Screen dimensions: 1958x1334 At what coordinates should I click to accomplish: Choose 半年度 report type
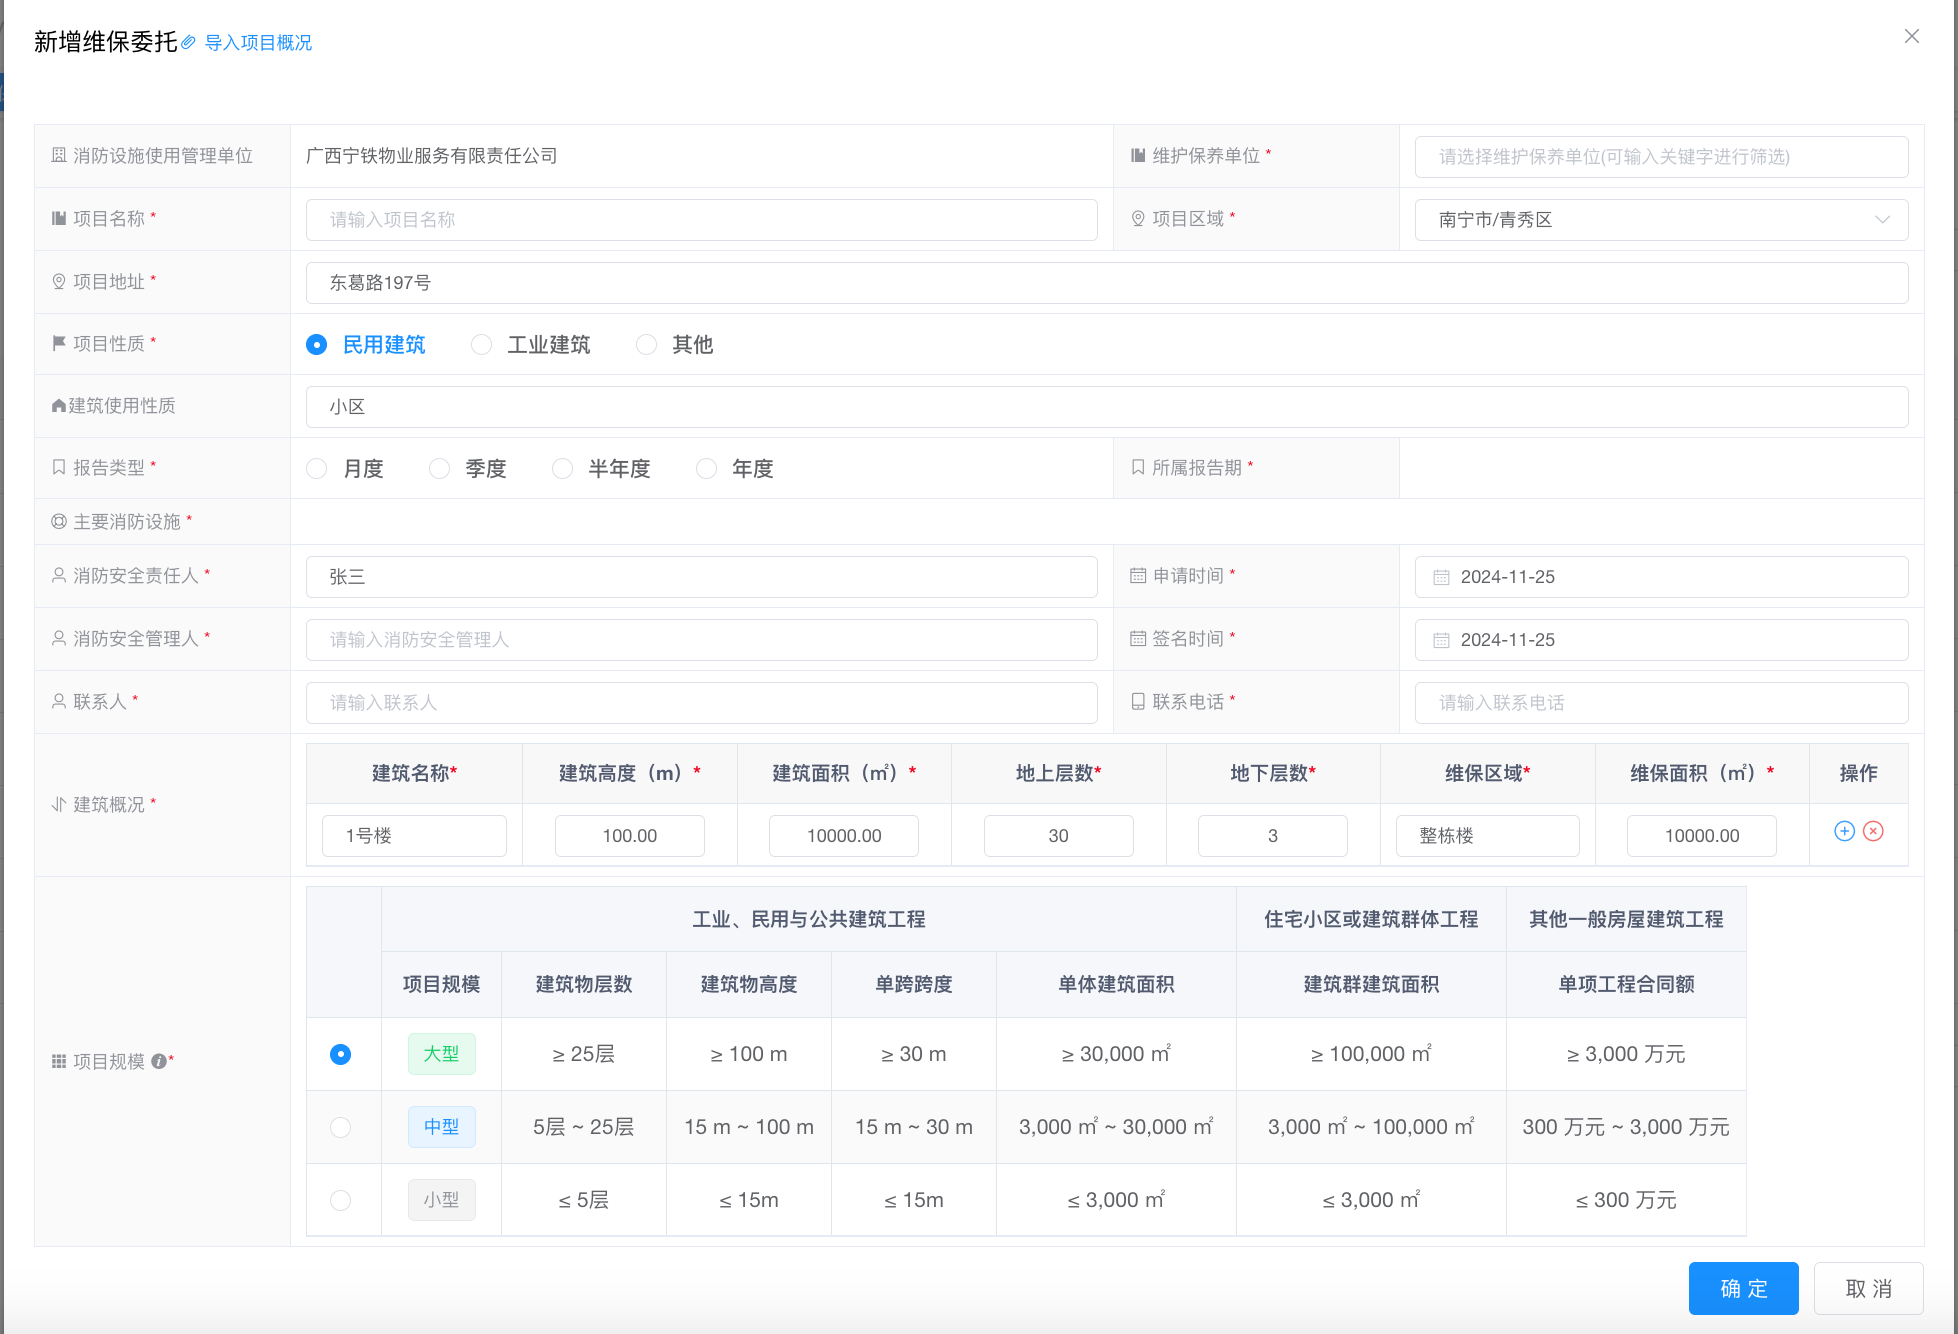pyautogui.click(x=563, y=469)
